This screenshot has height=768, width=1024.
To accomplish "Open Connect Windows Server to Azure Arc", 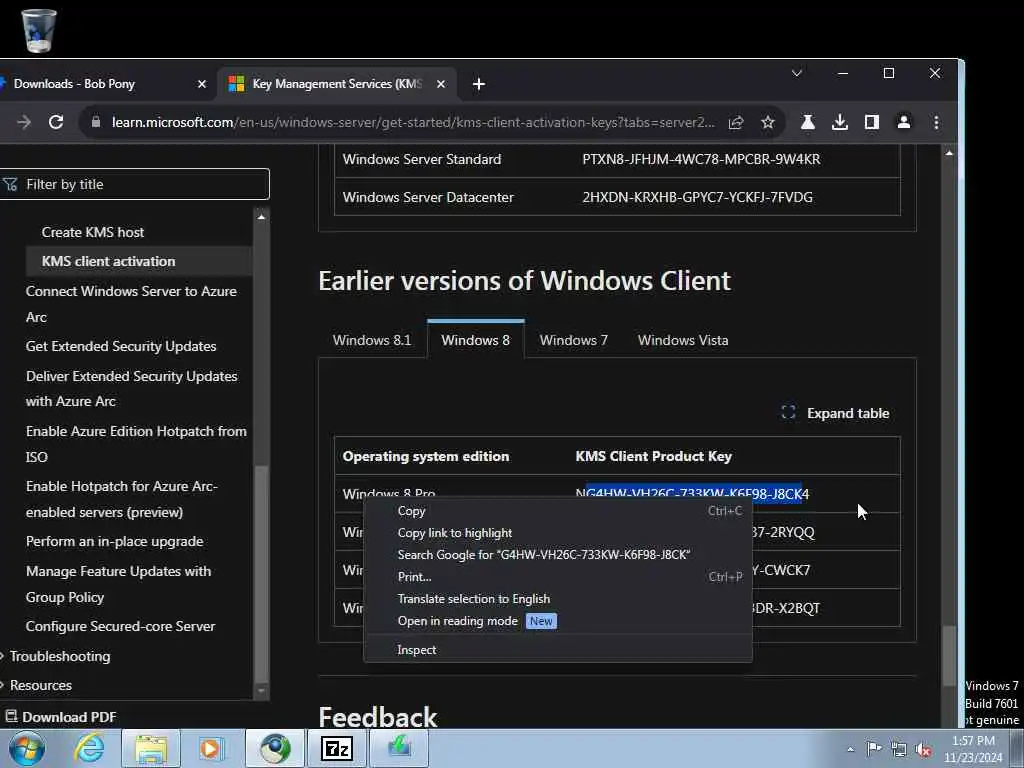I will point(131,304).
